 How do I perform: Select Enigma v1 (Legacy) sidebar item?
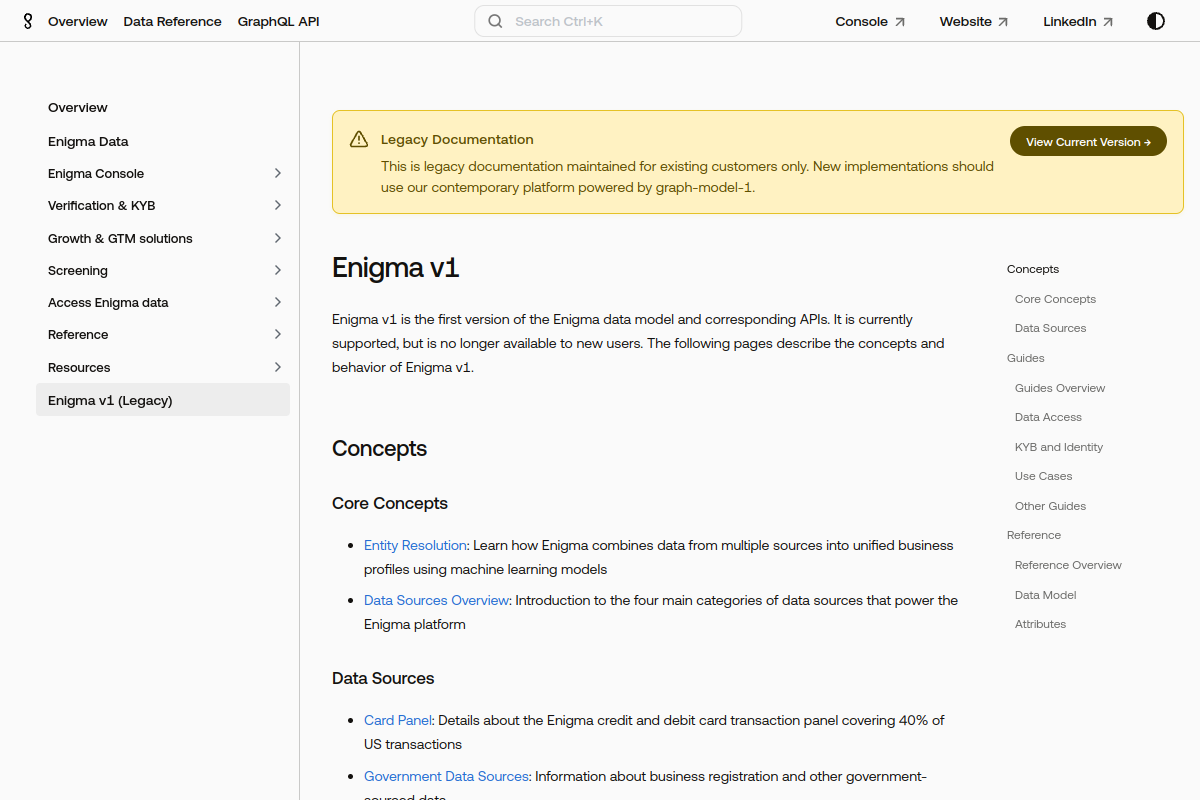[x=163, y=400]
